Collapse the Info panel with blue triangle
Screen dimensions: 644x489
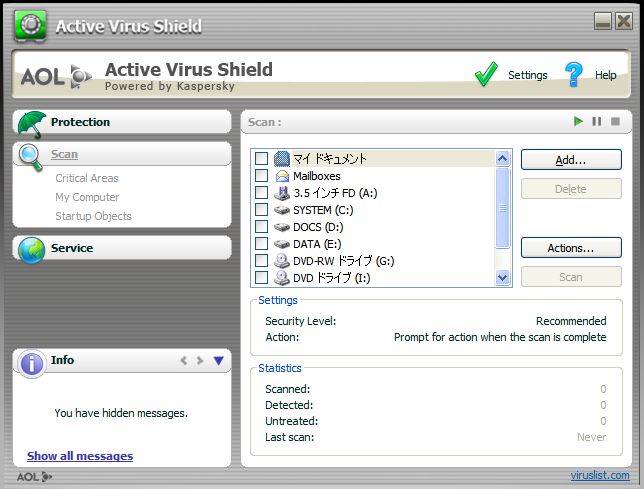(x=218, y=360)
